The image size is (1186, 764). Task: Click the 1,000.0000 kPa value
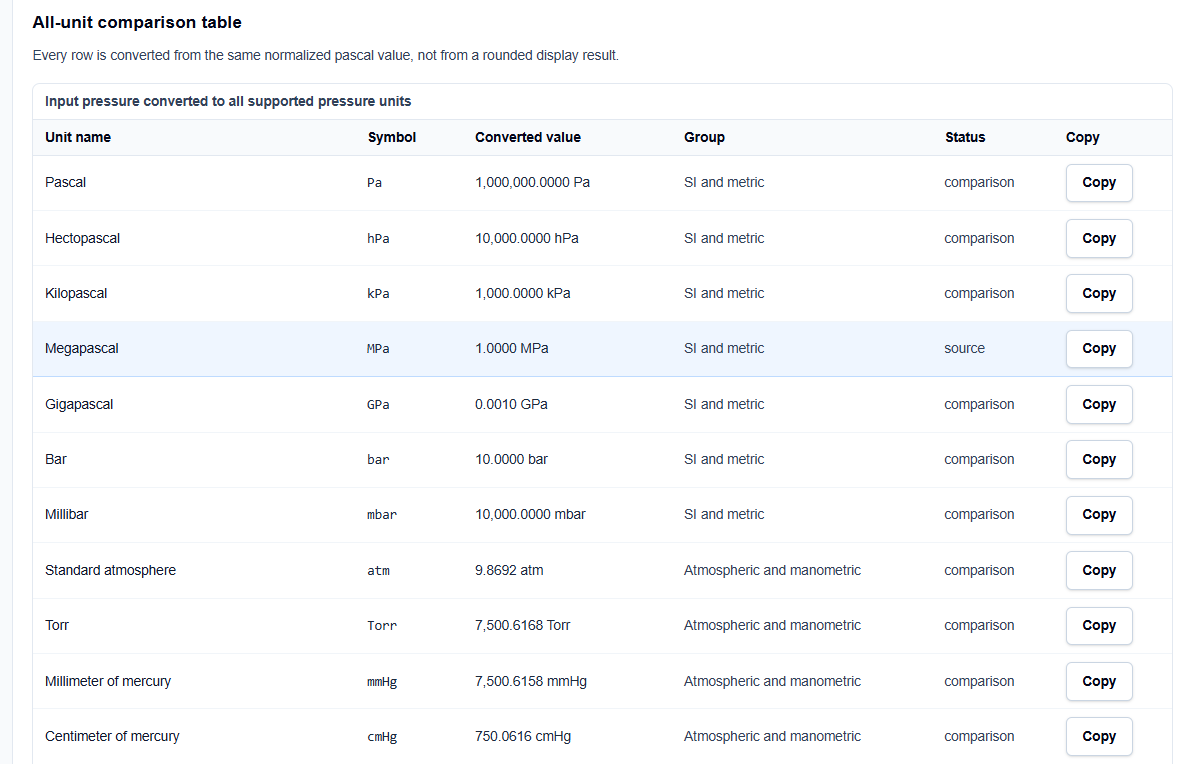[x=523, y=293]
